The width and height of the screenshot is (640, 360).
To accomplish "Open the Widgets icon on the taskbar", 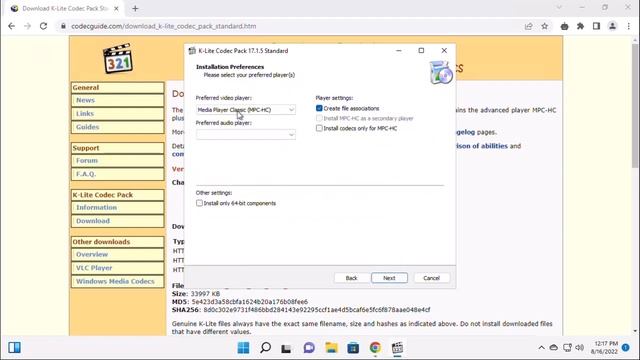I will [x=14, y=348].
